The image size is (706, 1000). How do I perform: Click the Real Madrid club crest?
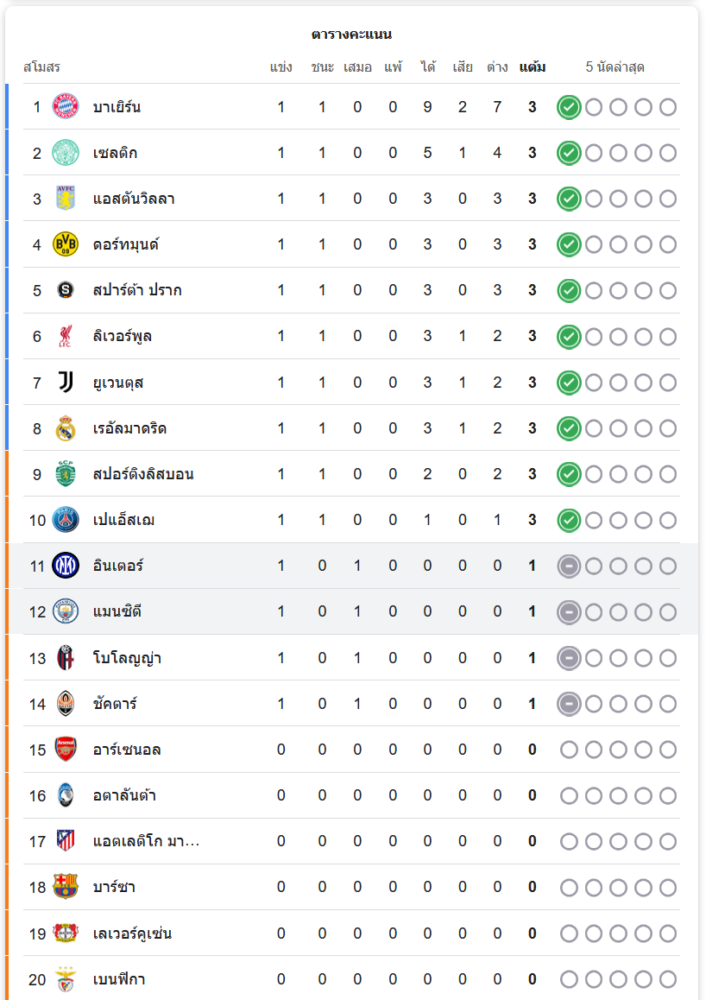65,428
